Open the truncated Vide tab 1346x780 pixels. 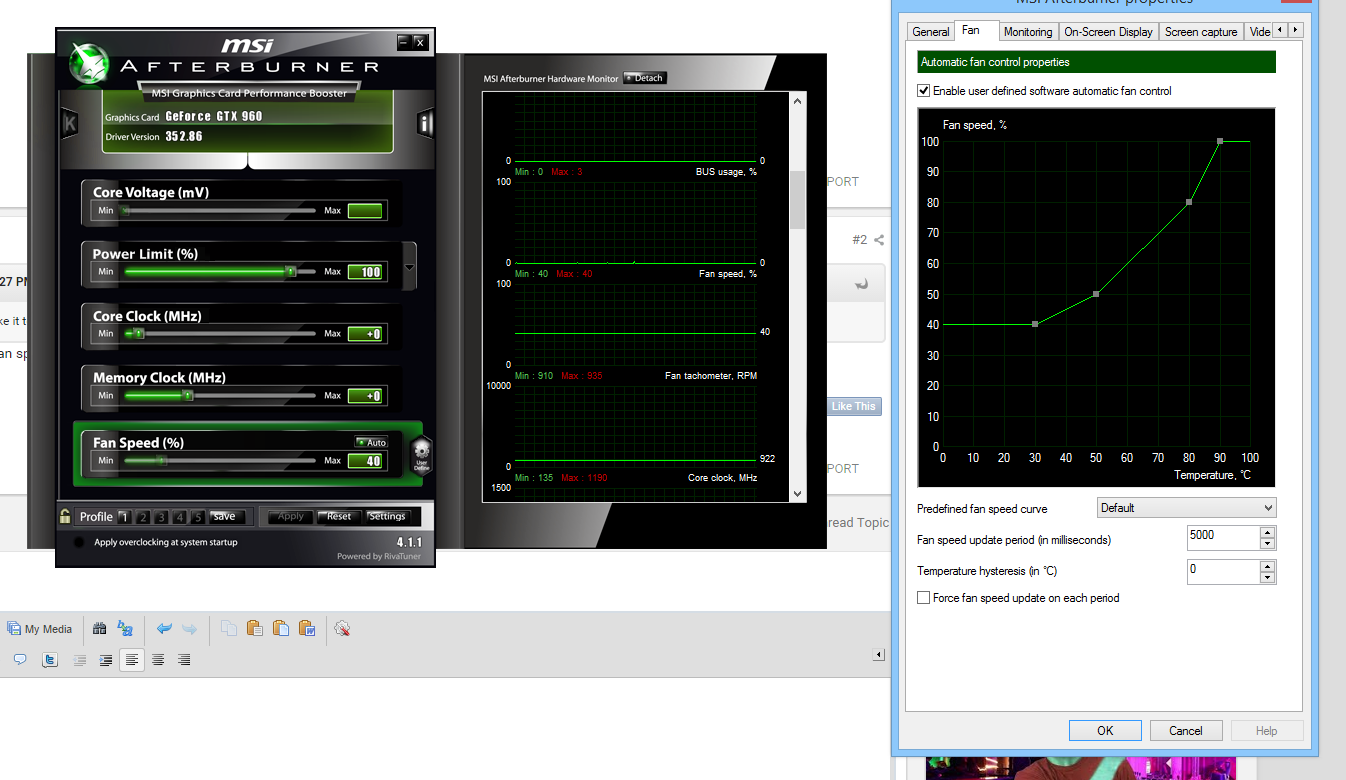click(x=1259, y=32)
